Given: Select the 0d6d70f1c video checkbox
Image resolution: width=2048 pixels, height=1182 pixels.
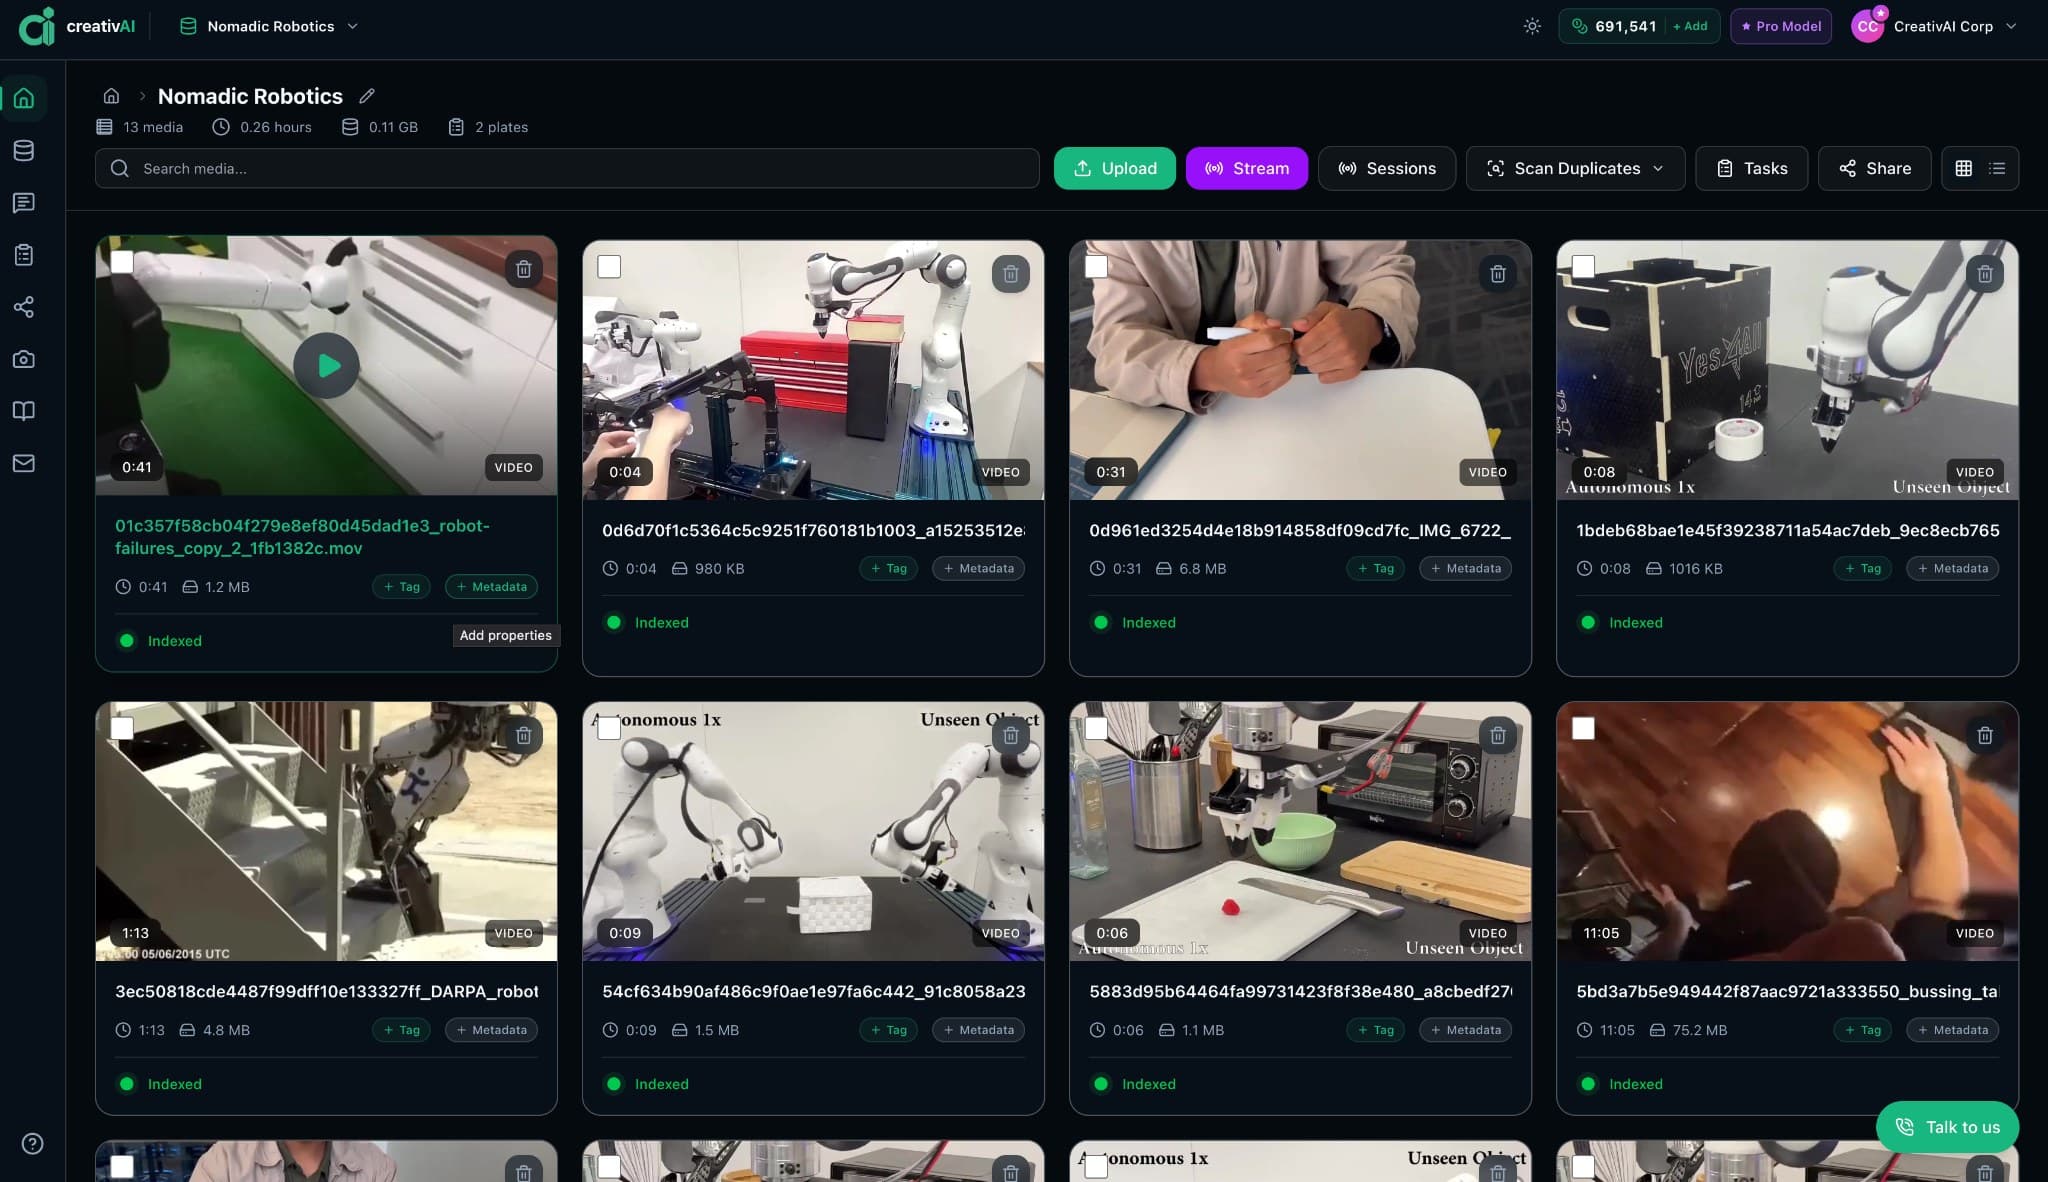Looking at the screenshot, I should [x=609, y=266].
